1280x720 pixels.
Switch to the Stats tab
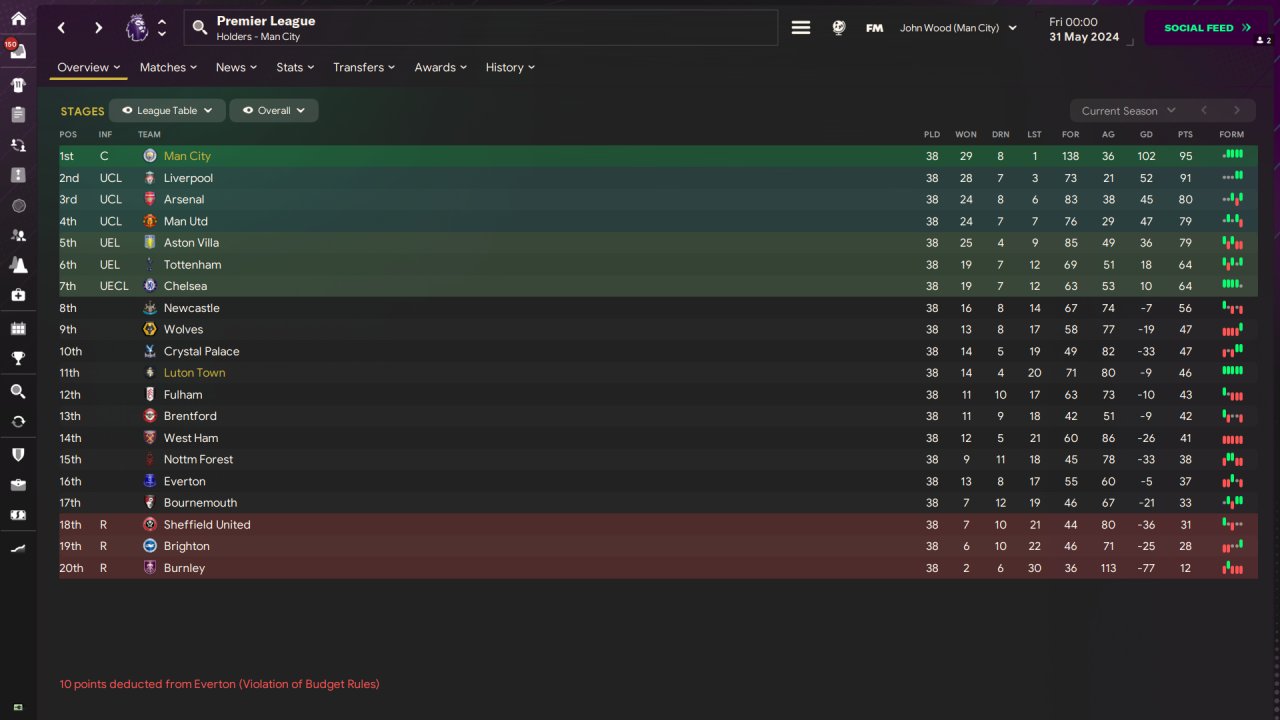coord(295,67)
